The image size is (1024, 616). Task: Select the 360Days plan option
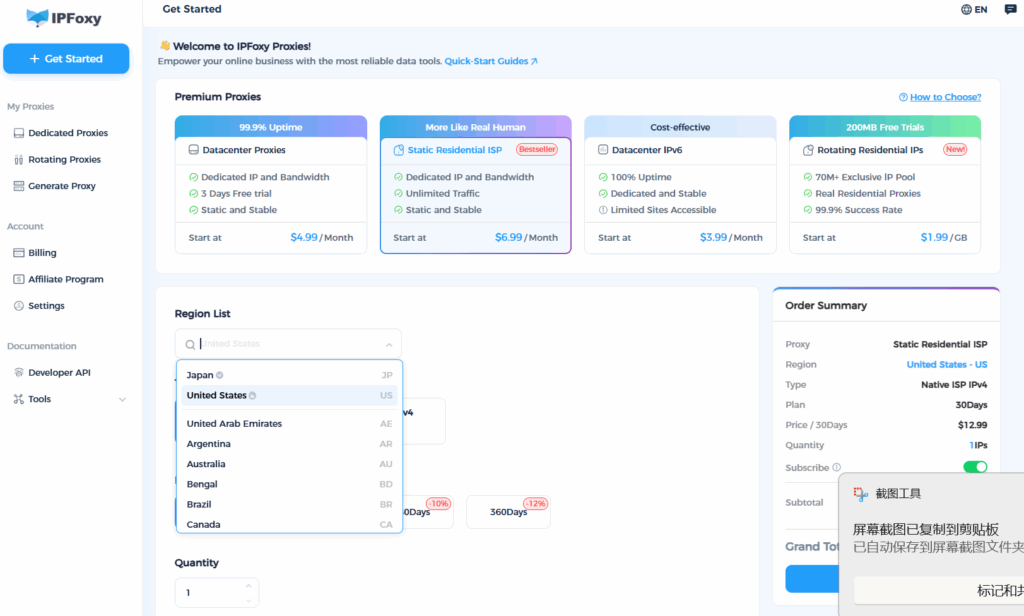coord(508,512)
